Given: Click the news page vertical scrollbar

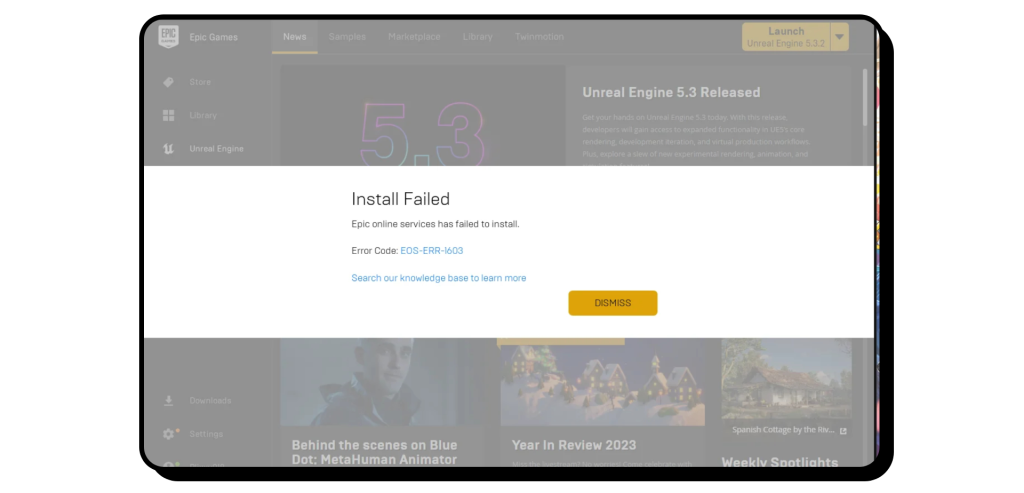Looking at the screenshot, I should (865, 100).
